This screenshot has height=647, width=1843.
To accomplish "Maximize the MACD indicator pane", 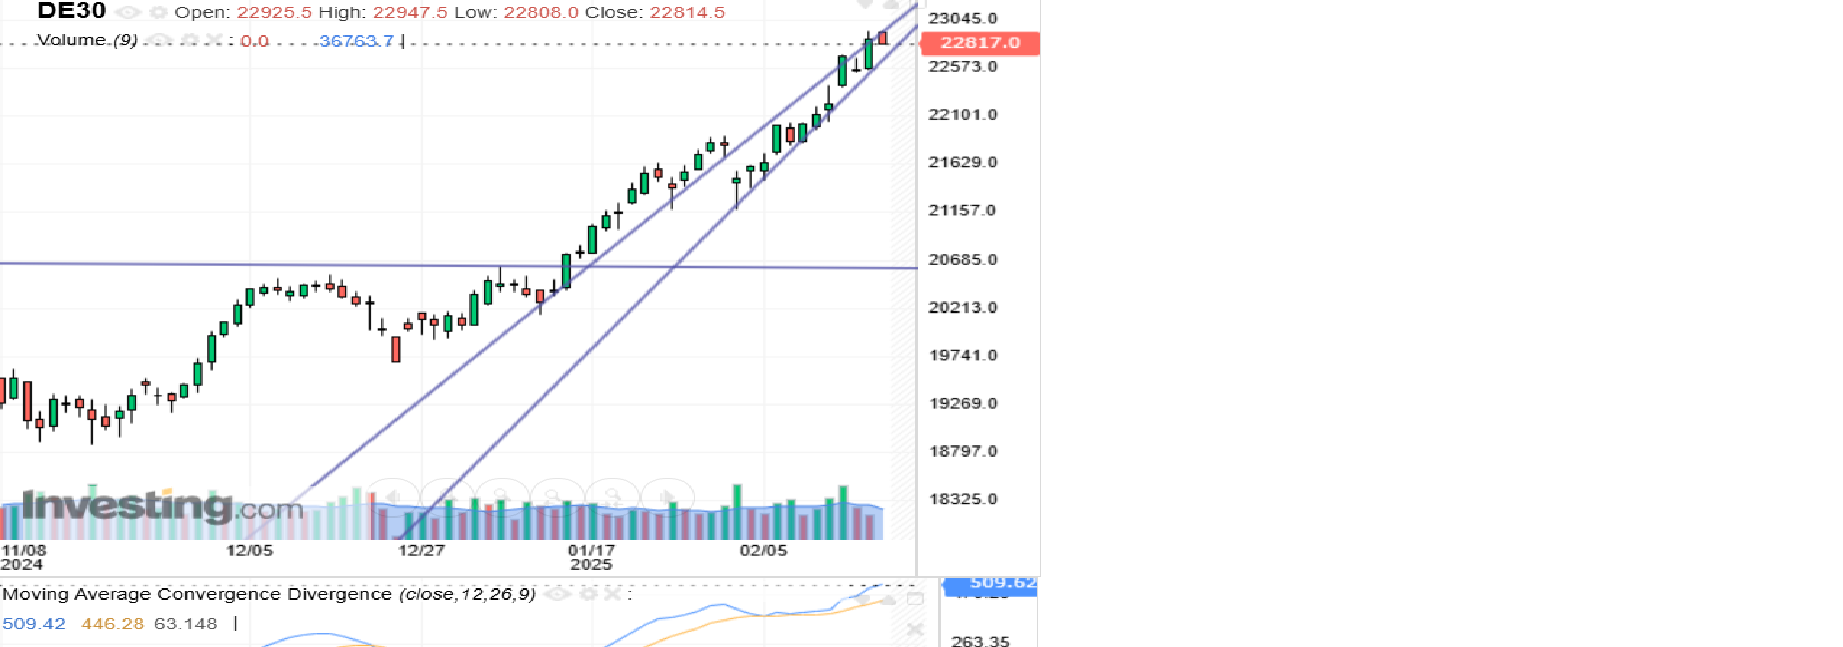I will tap(915, 598).
